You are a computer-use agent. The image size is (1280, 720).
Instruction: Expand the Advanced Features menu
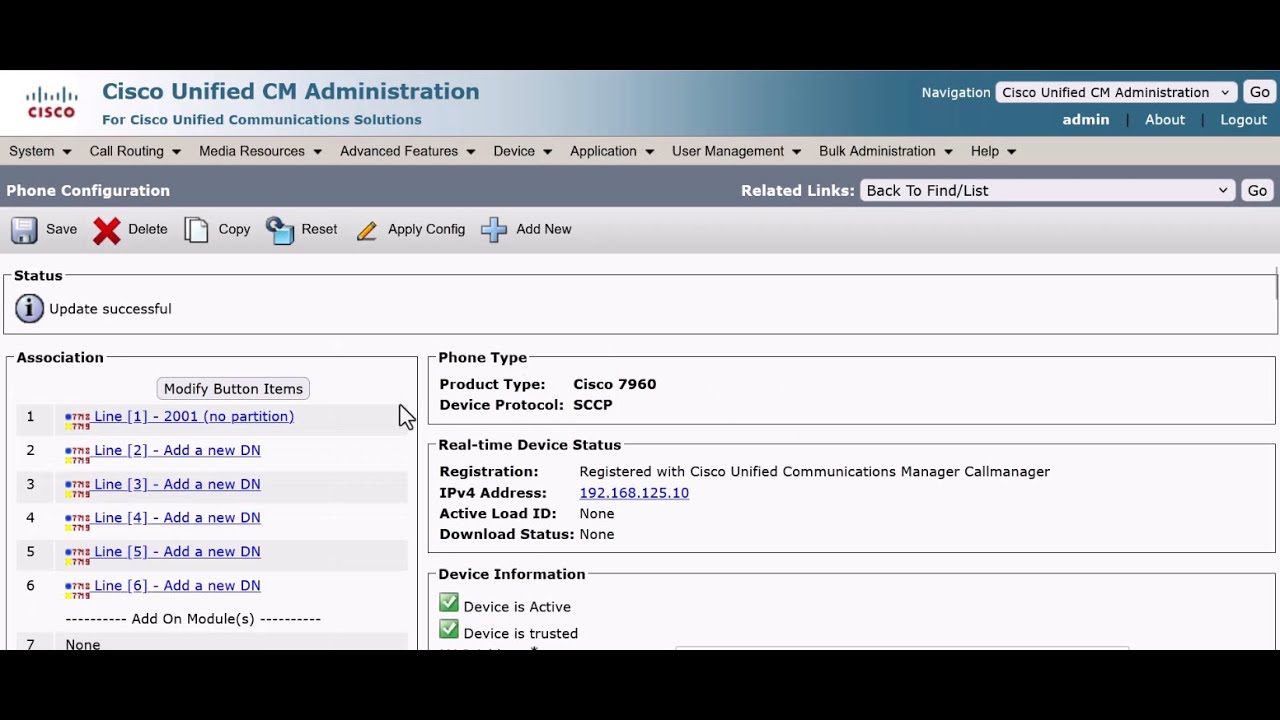point(407,151)
